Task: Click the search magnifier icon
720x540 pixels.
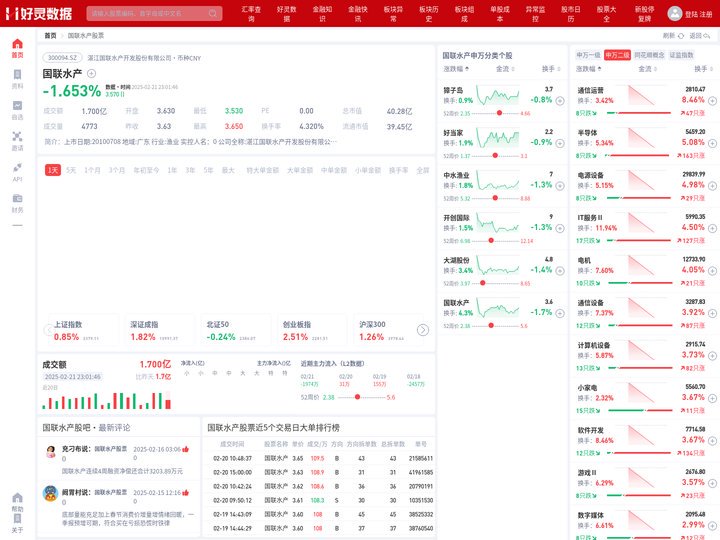Action: (213, 13)
